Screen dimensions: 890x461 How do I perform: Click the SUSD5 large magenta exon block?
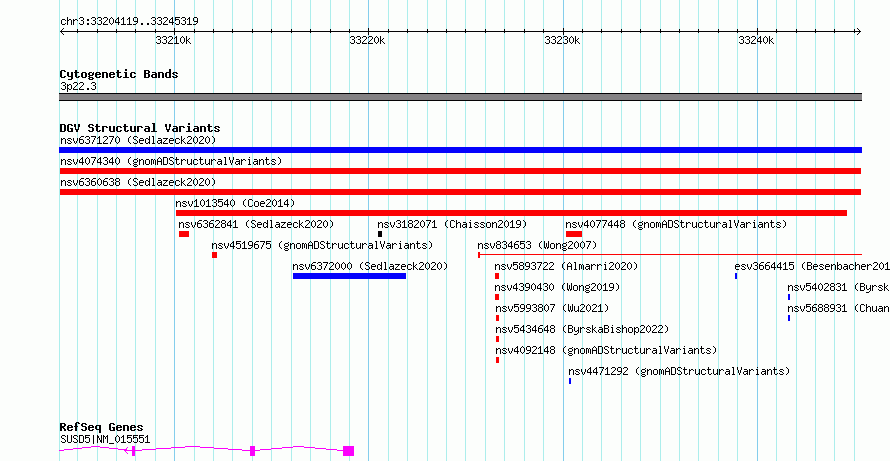click(x=349, y=451)
